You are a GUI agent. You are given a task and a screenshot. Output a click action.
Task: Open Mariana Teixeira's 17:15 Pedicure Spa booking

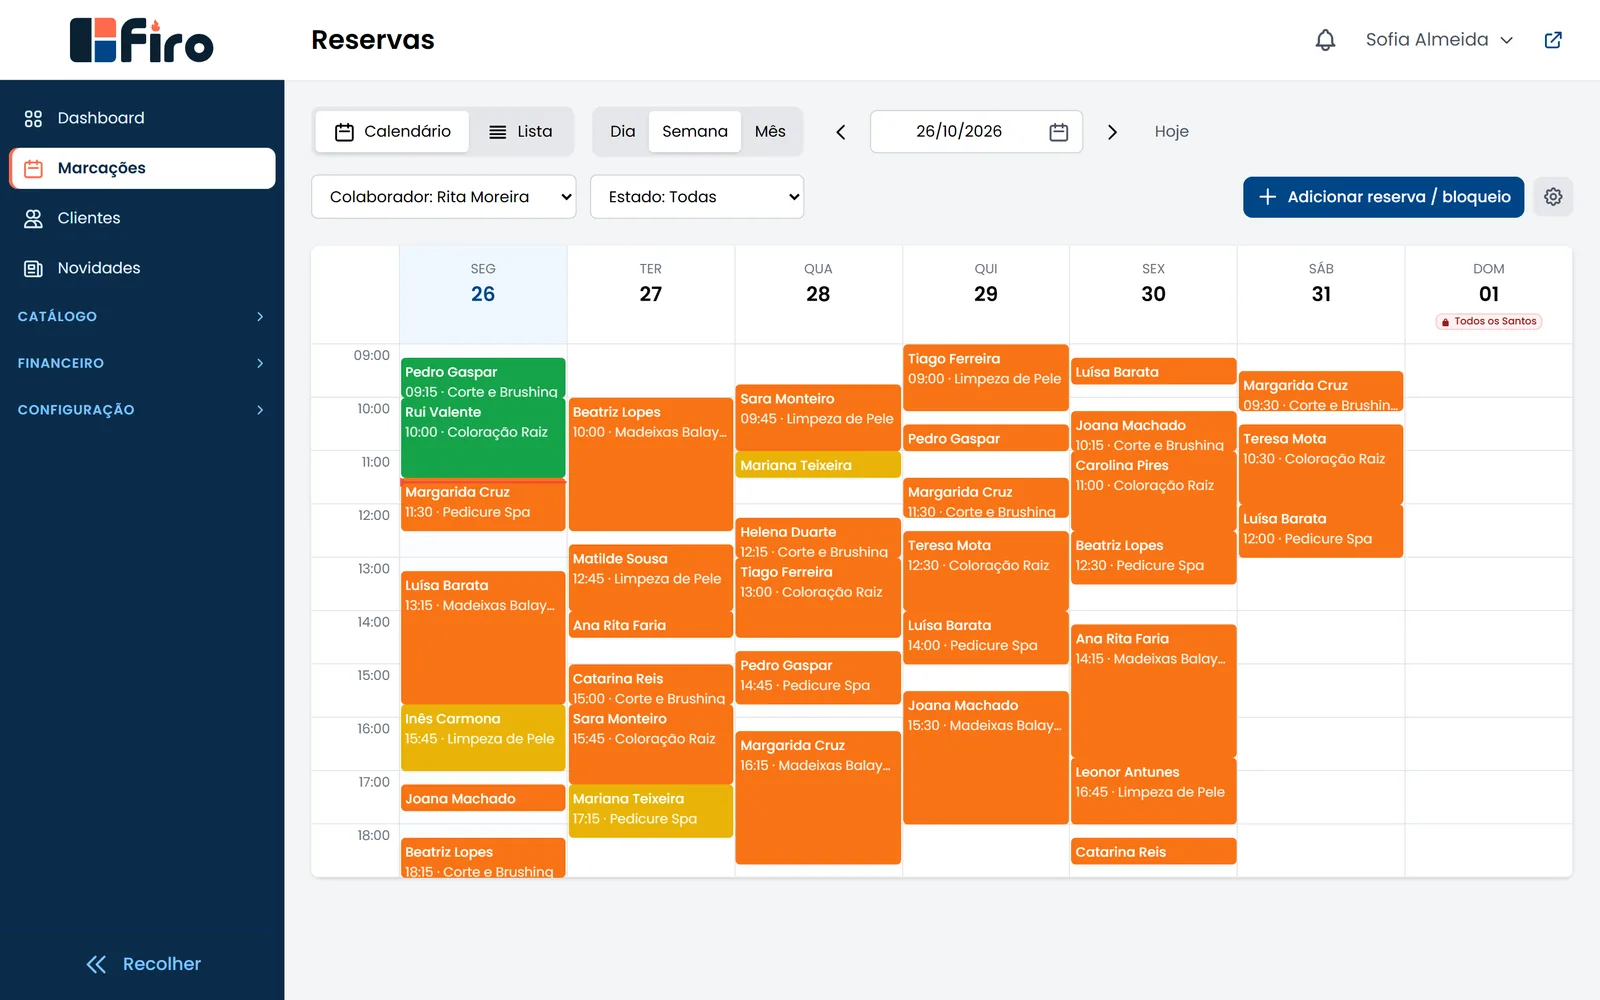[x=651, y=811]
